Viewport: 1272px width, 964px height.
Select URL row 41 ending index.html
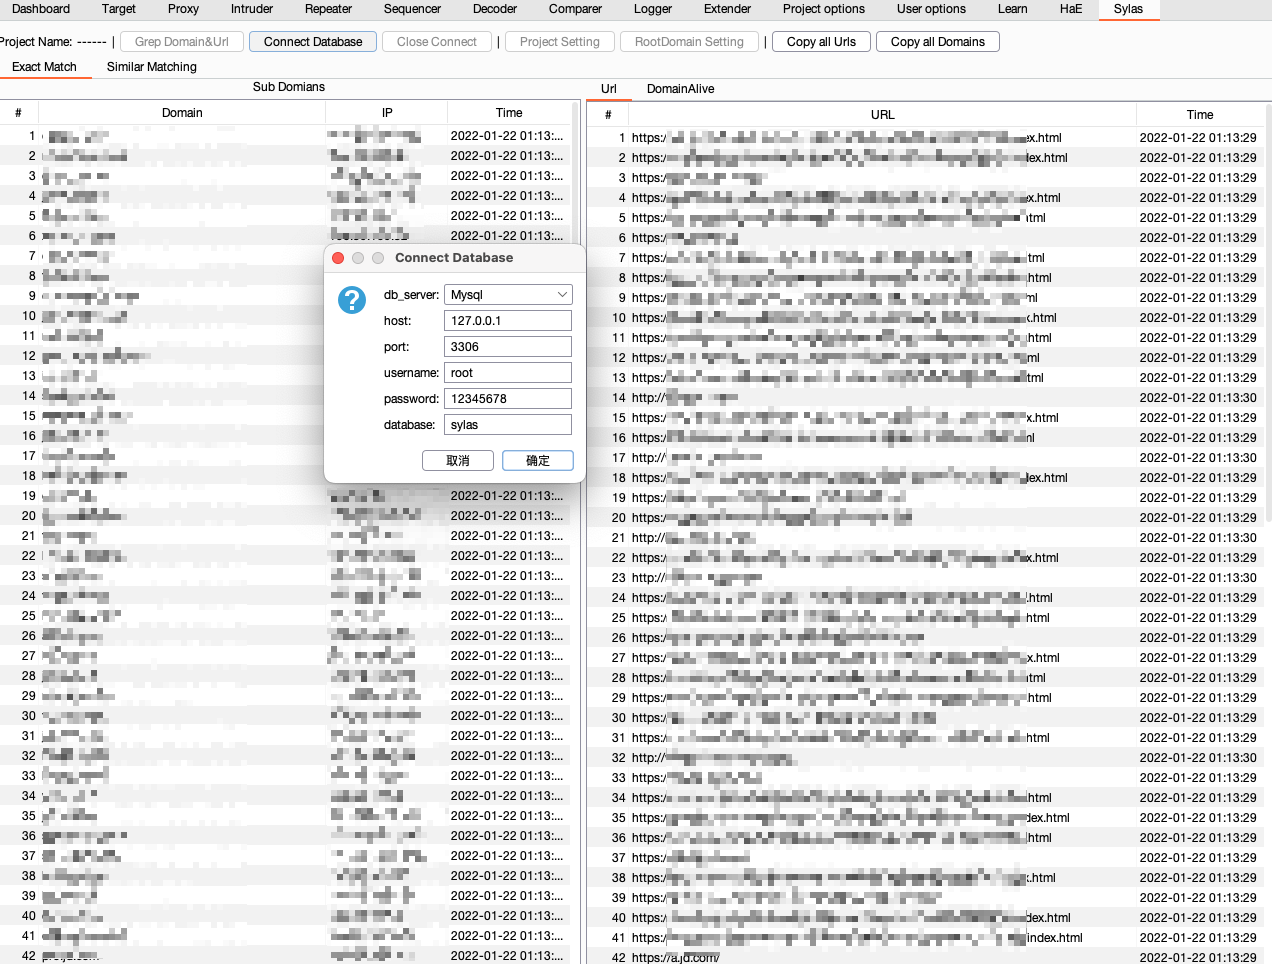[925, 938]
